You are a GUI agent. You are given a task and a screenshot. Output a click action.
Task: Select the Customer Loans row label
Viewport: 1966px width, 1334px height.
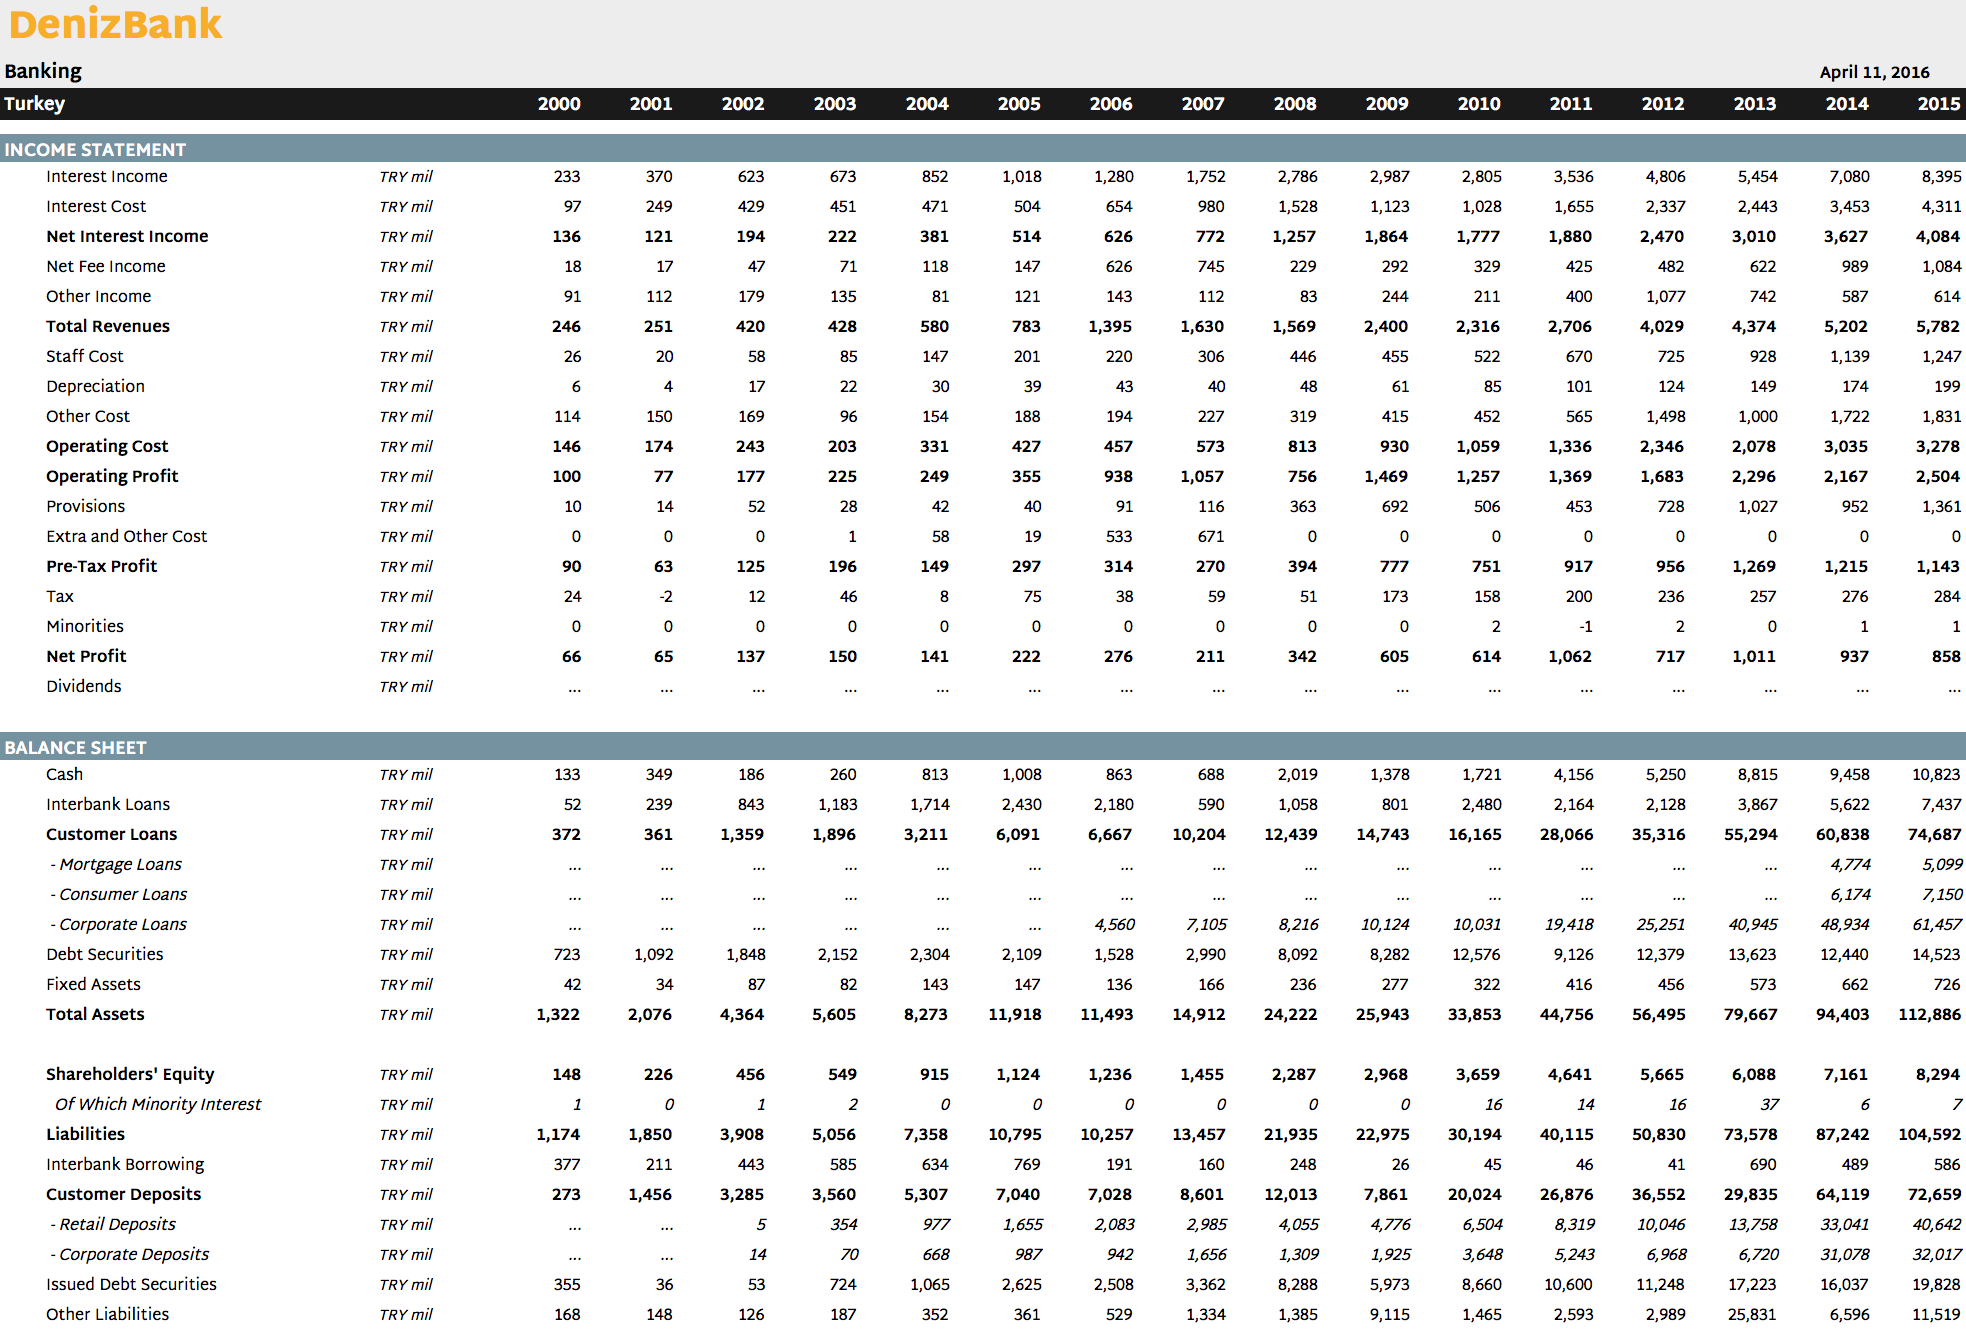112,834
